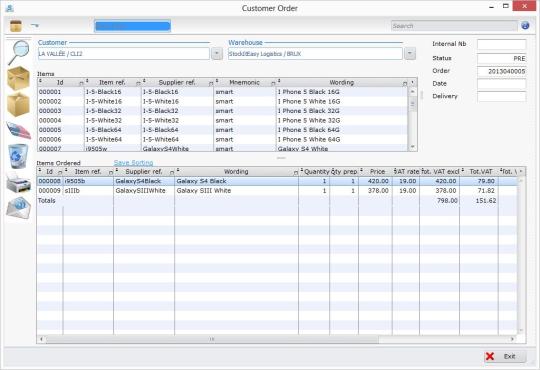Image resolution: width=540 pixels, height=370 pixels.
Task: Open help via the blue globe icon
Action: 525,25
